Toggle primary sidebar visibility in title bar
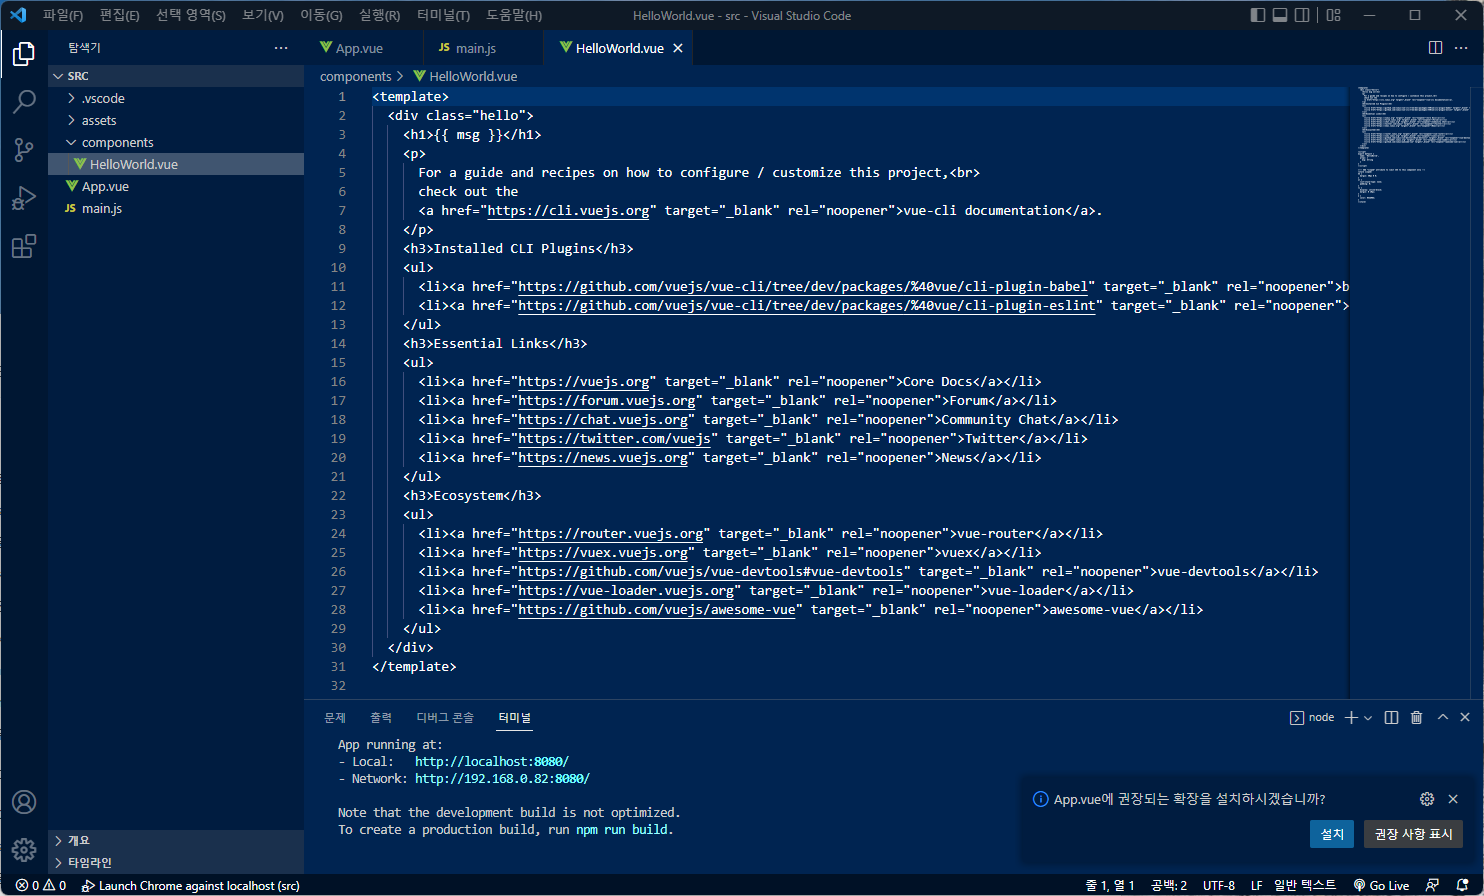Screen dimensions: 1484x896 (1258, 15)
